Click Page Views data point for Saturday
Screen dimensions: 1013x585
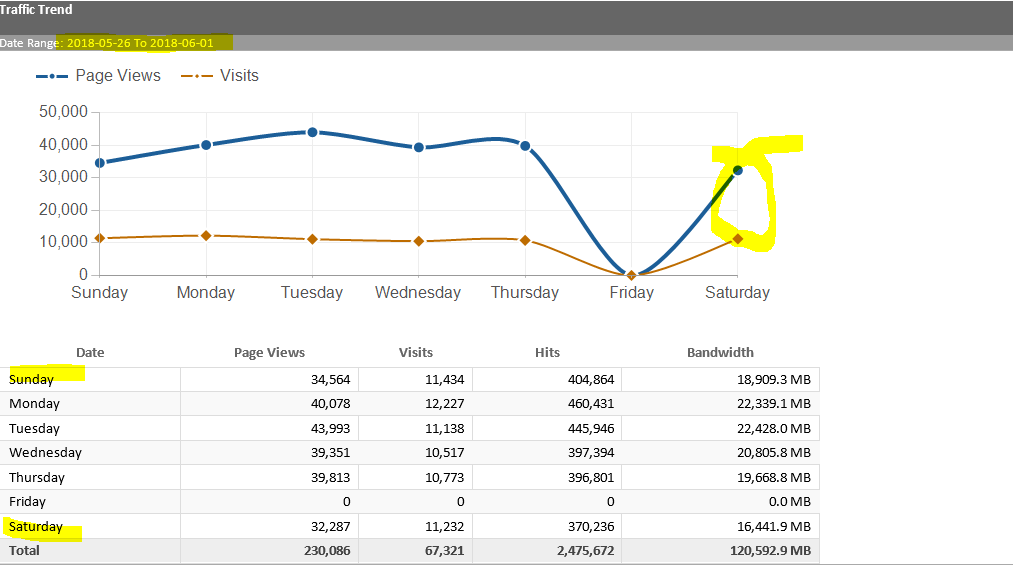coord(737,170)
